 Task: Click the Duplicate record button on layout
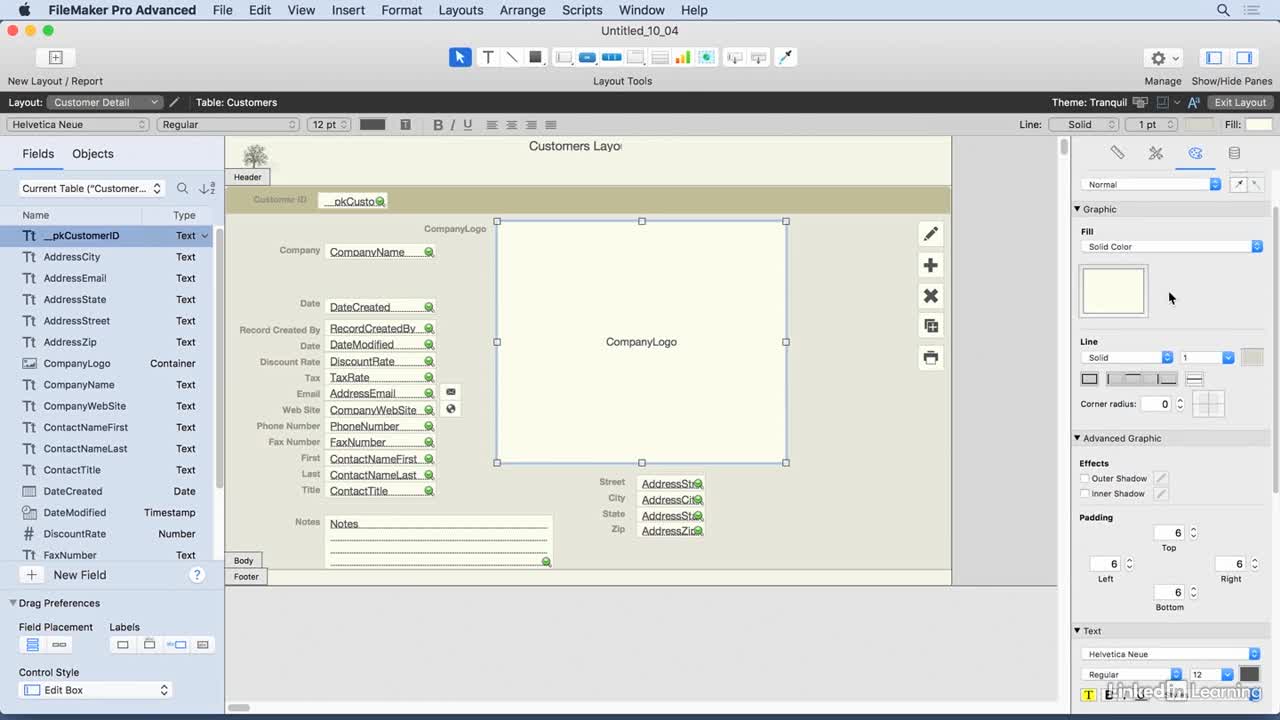pos(930,326)
